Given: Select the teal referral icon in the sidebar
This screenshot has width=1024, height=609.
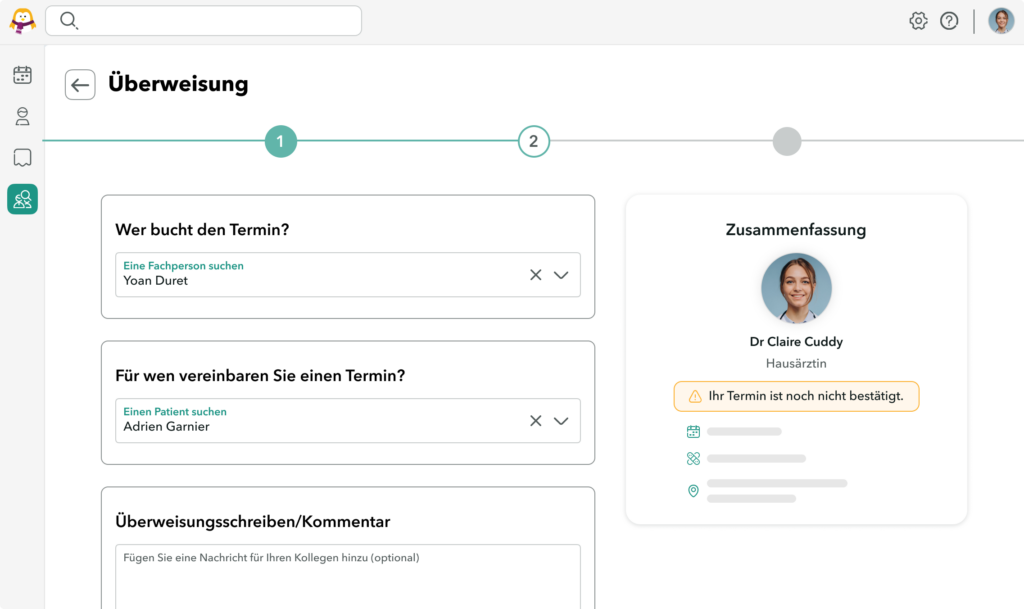Looking at the screenshot, I should pos(22,199).
